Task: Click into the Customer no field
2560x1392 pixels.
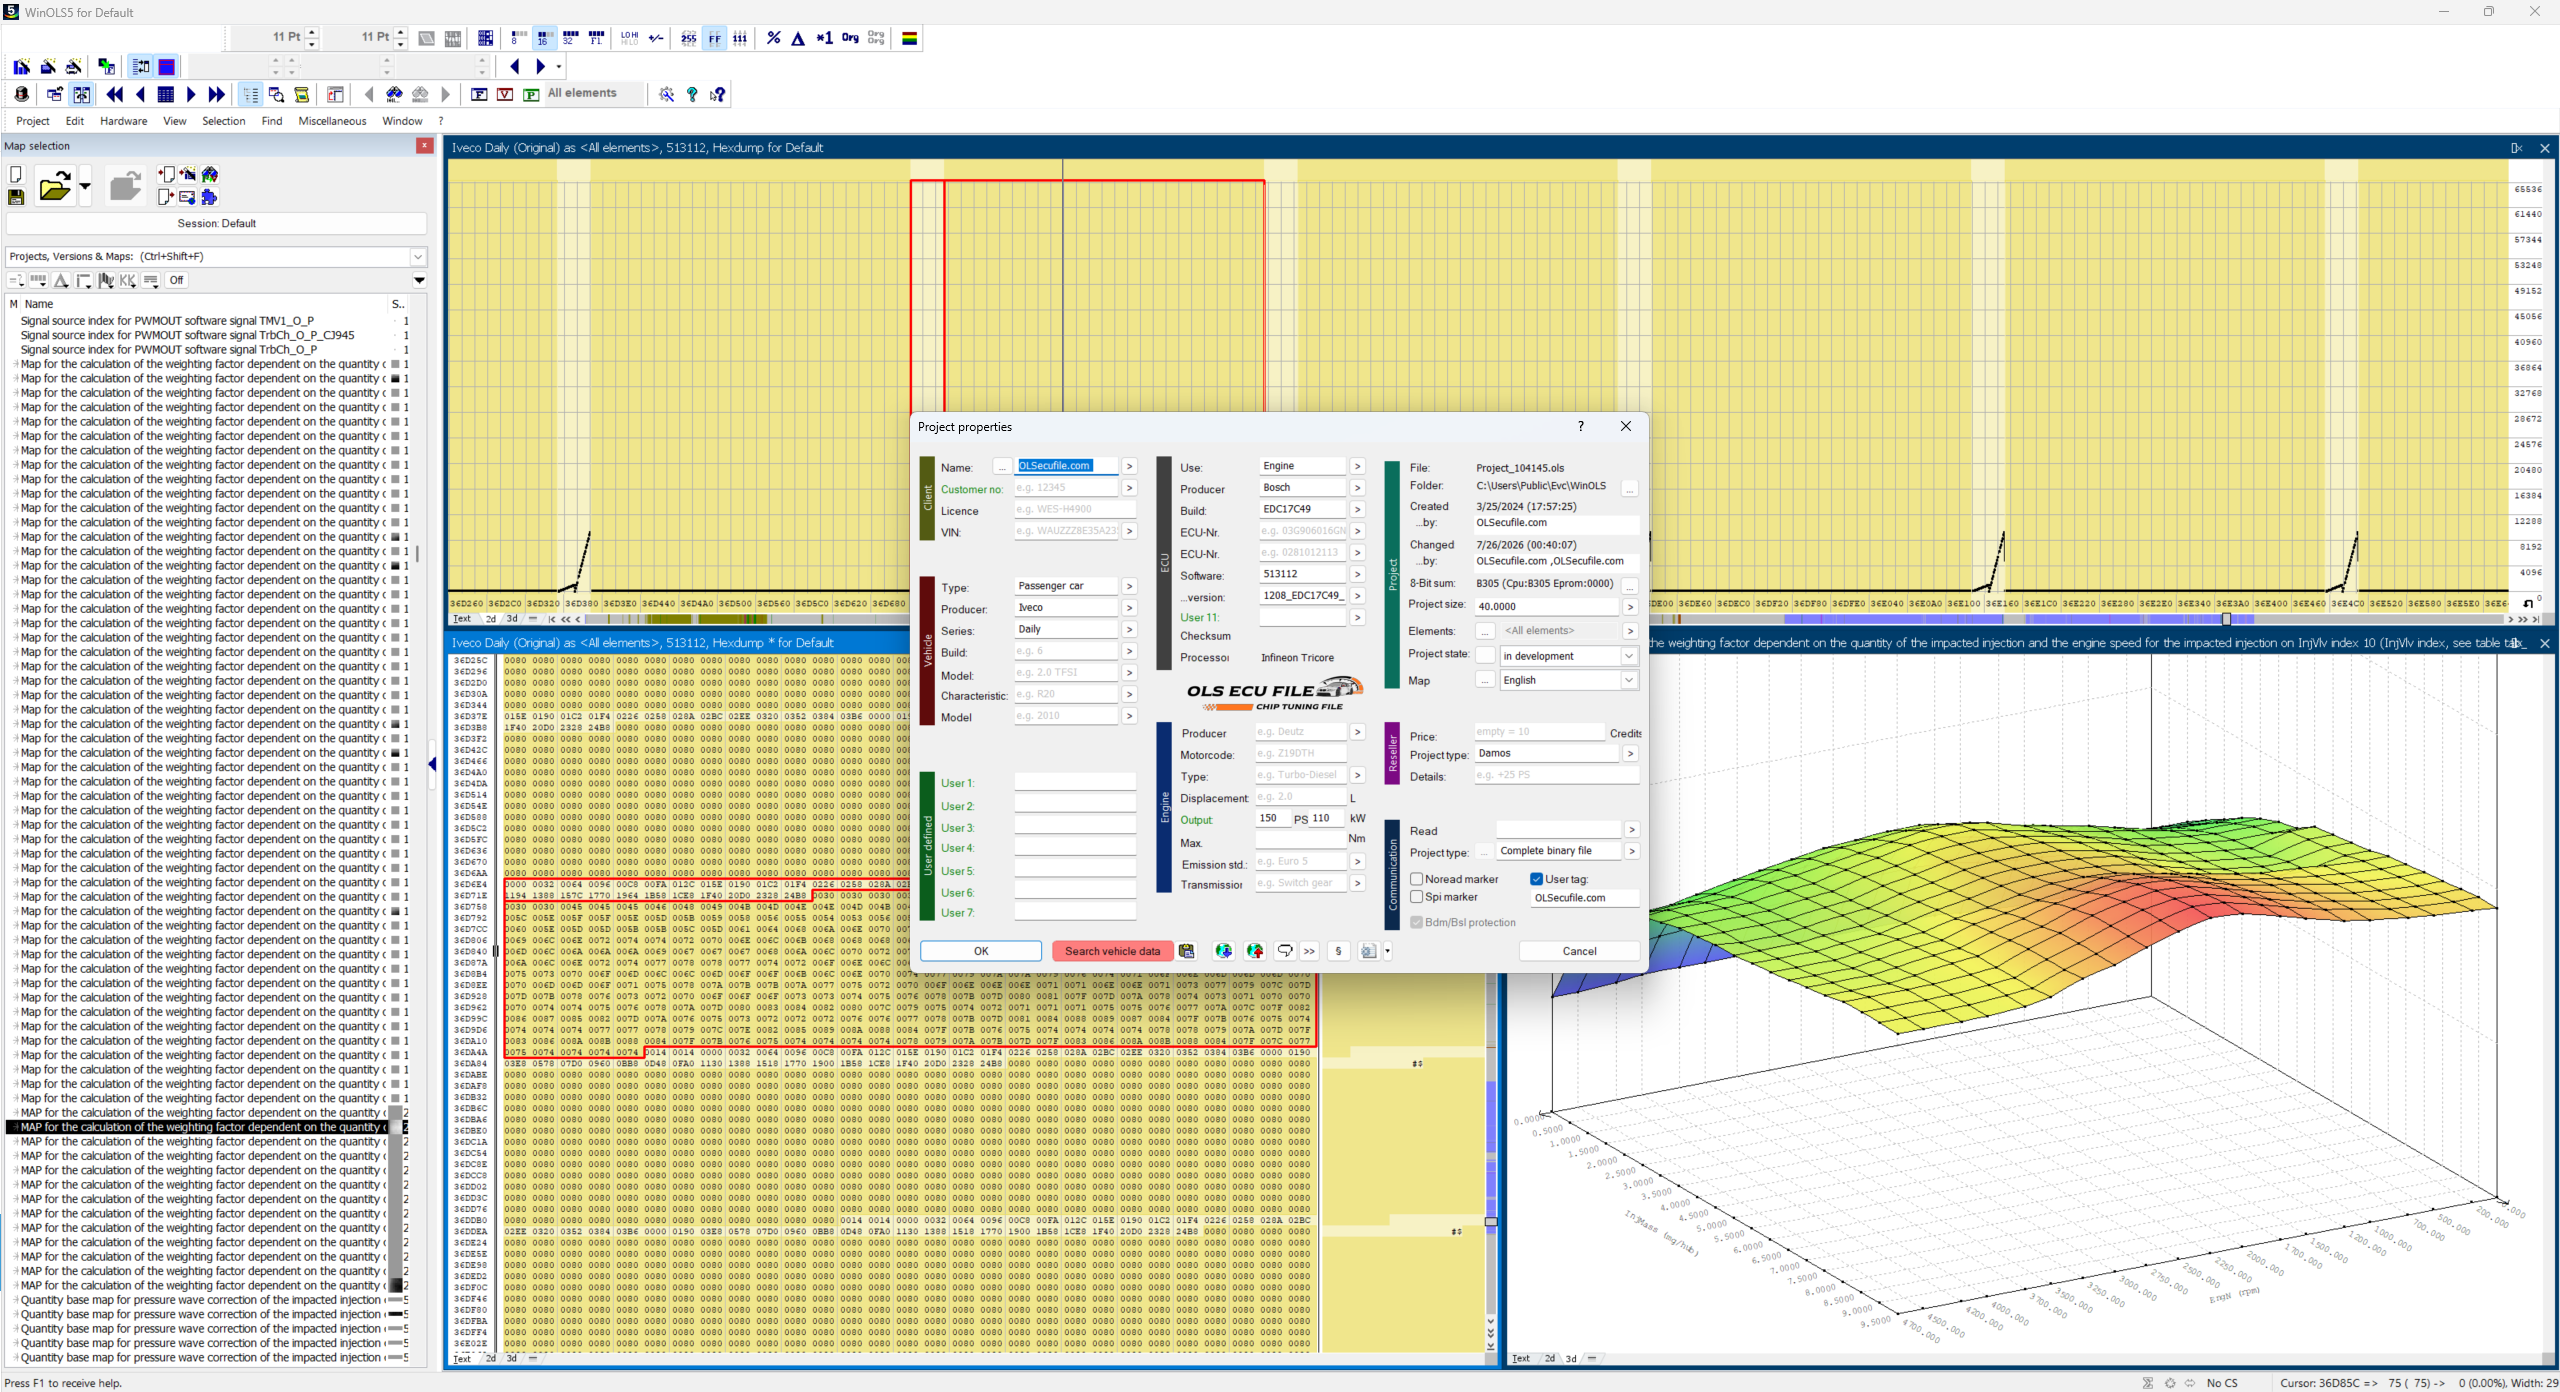Action: (1066, 489)
